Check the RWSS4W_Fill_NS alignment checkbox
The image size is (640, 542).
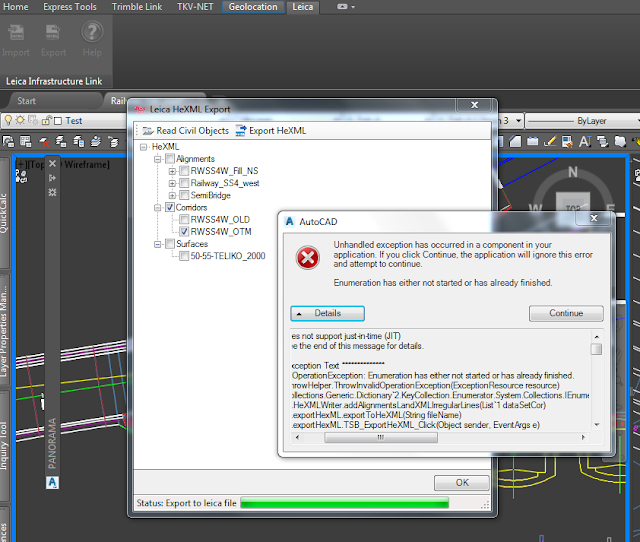coord(184,171)
